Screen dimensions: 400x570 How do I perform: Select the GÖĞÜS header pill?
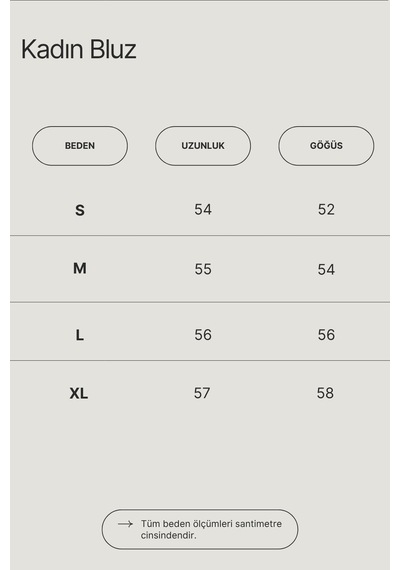326,146
